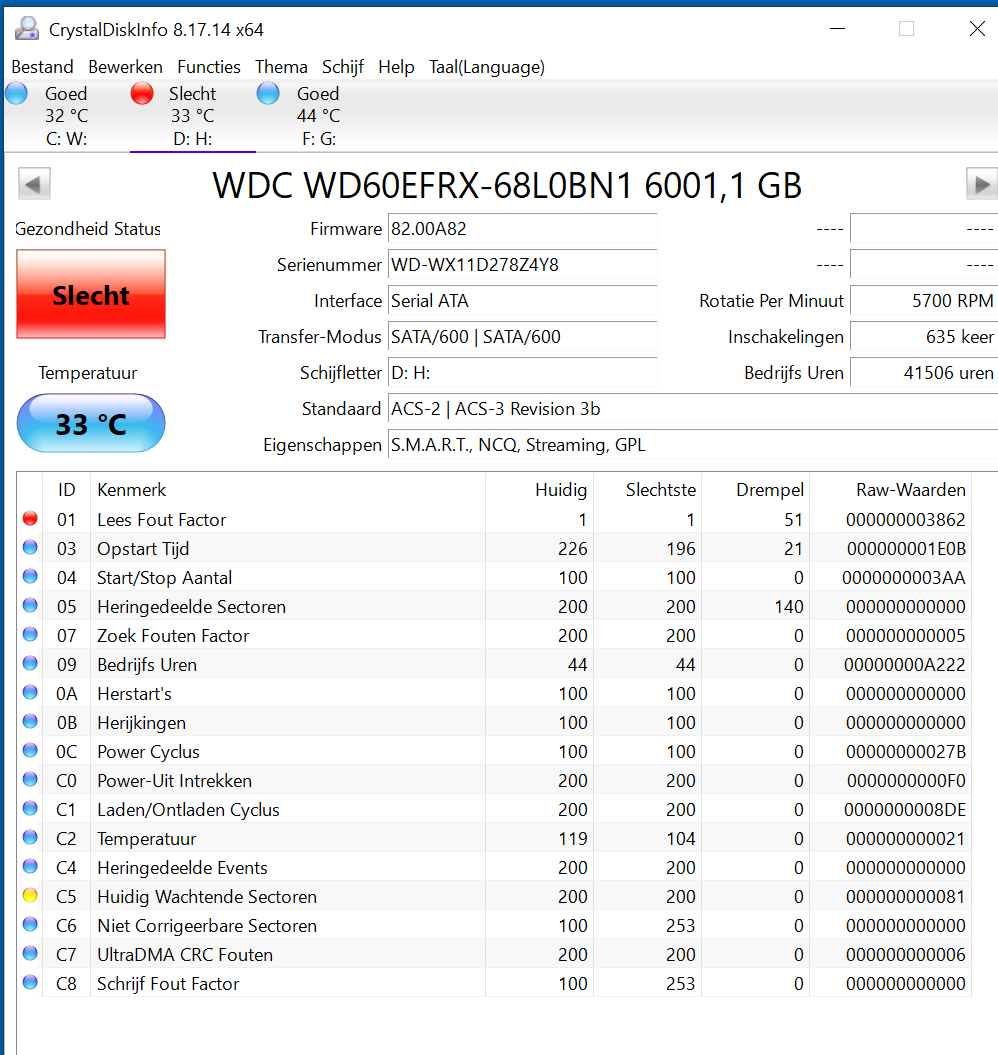Click status icon of Niet Corrigeerbare Sectoren
This screenshot has height=1055, width=998.
click(30, 924)
